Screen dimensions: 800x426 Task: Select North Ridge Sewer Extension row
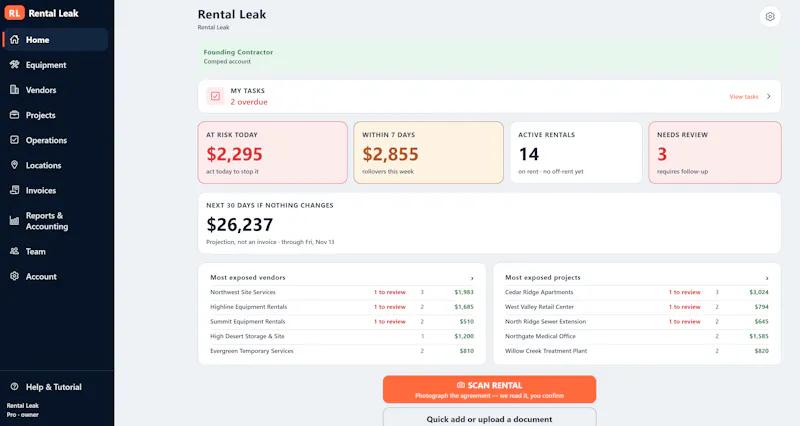click(x=637, y=322)
